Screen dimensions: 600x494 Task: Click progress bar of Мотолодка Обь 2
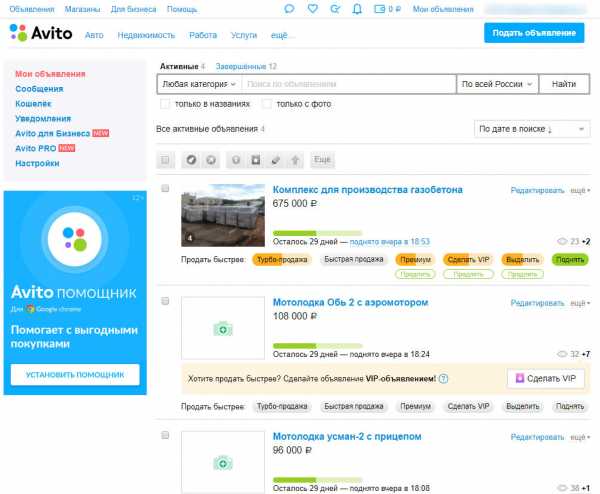317,346
